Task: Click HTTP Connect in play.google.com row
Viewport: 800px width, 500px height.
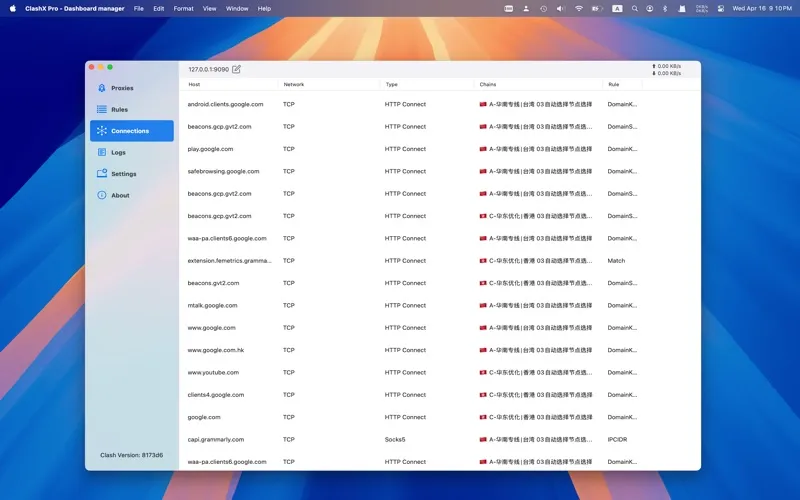Action: click(x=405, y=149)
